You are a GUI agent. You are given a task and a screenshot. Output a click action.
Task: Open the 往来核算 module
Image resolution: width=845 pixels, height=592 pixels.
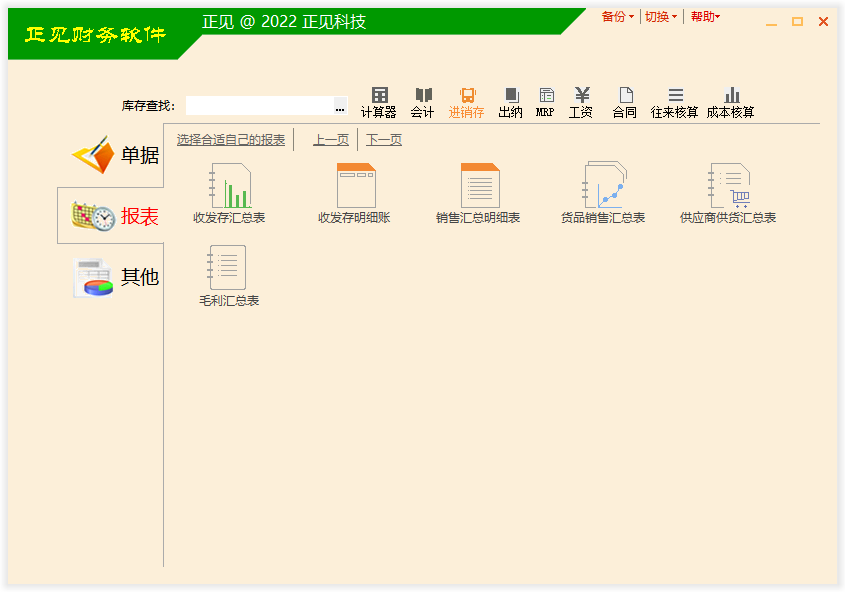(675, 103)
